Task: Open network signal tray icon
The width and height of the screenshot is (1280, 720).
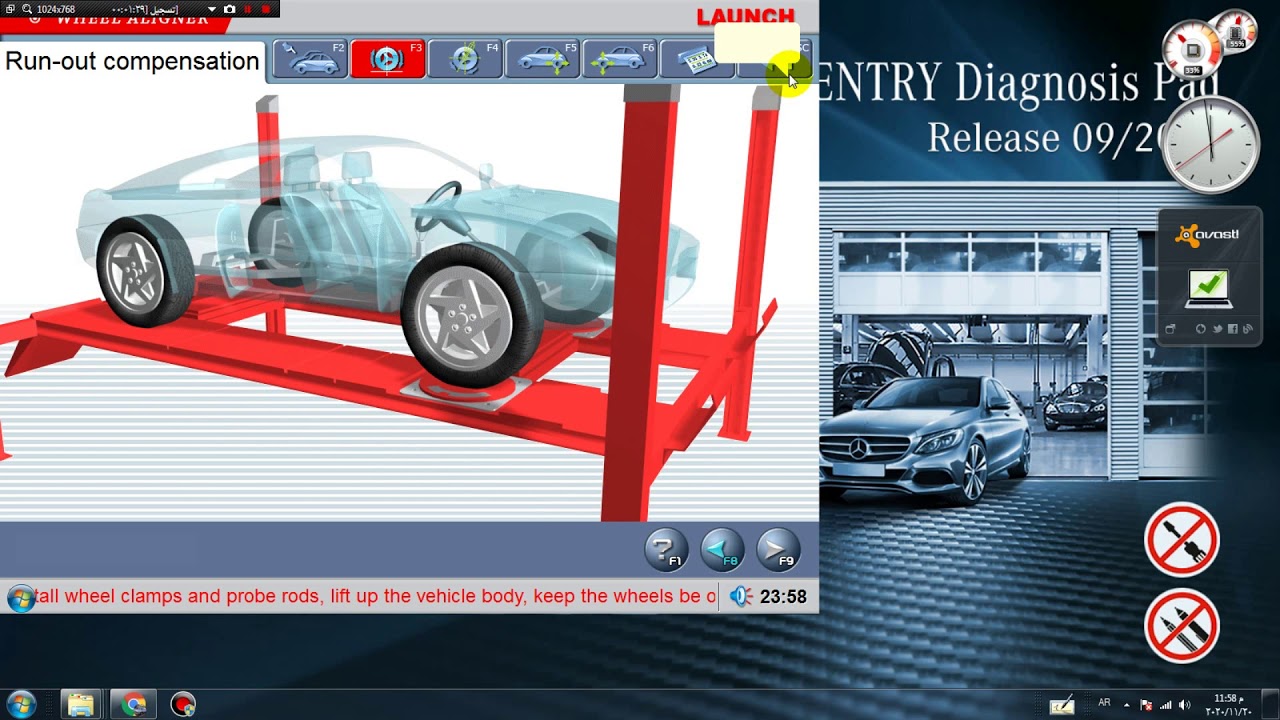Action: click(x=1165, y=705)
